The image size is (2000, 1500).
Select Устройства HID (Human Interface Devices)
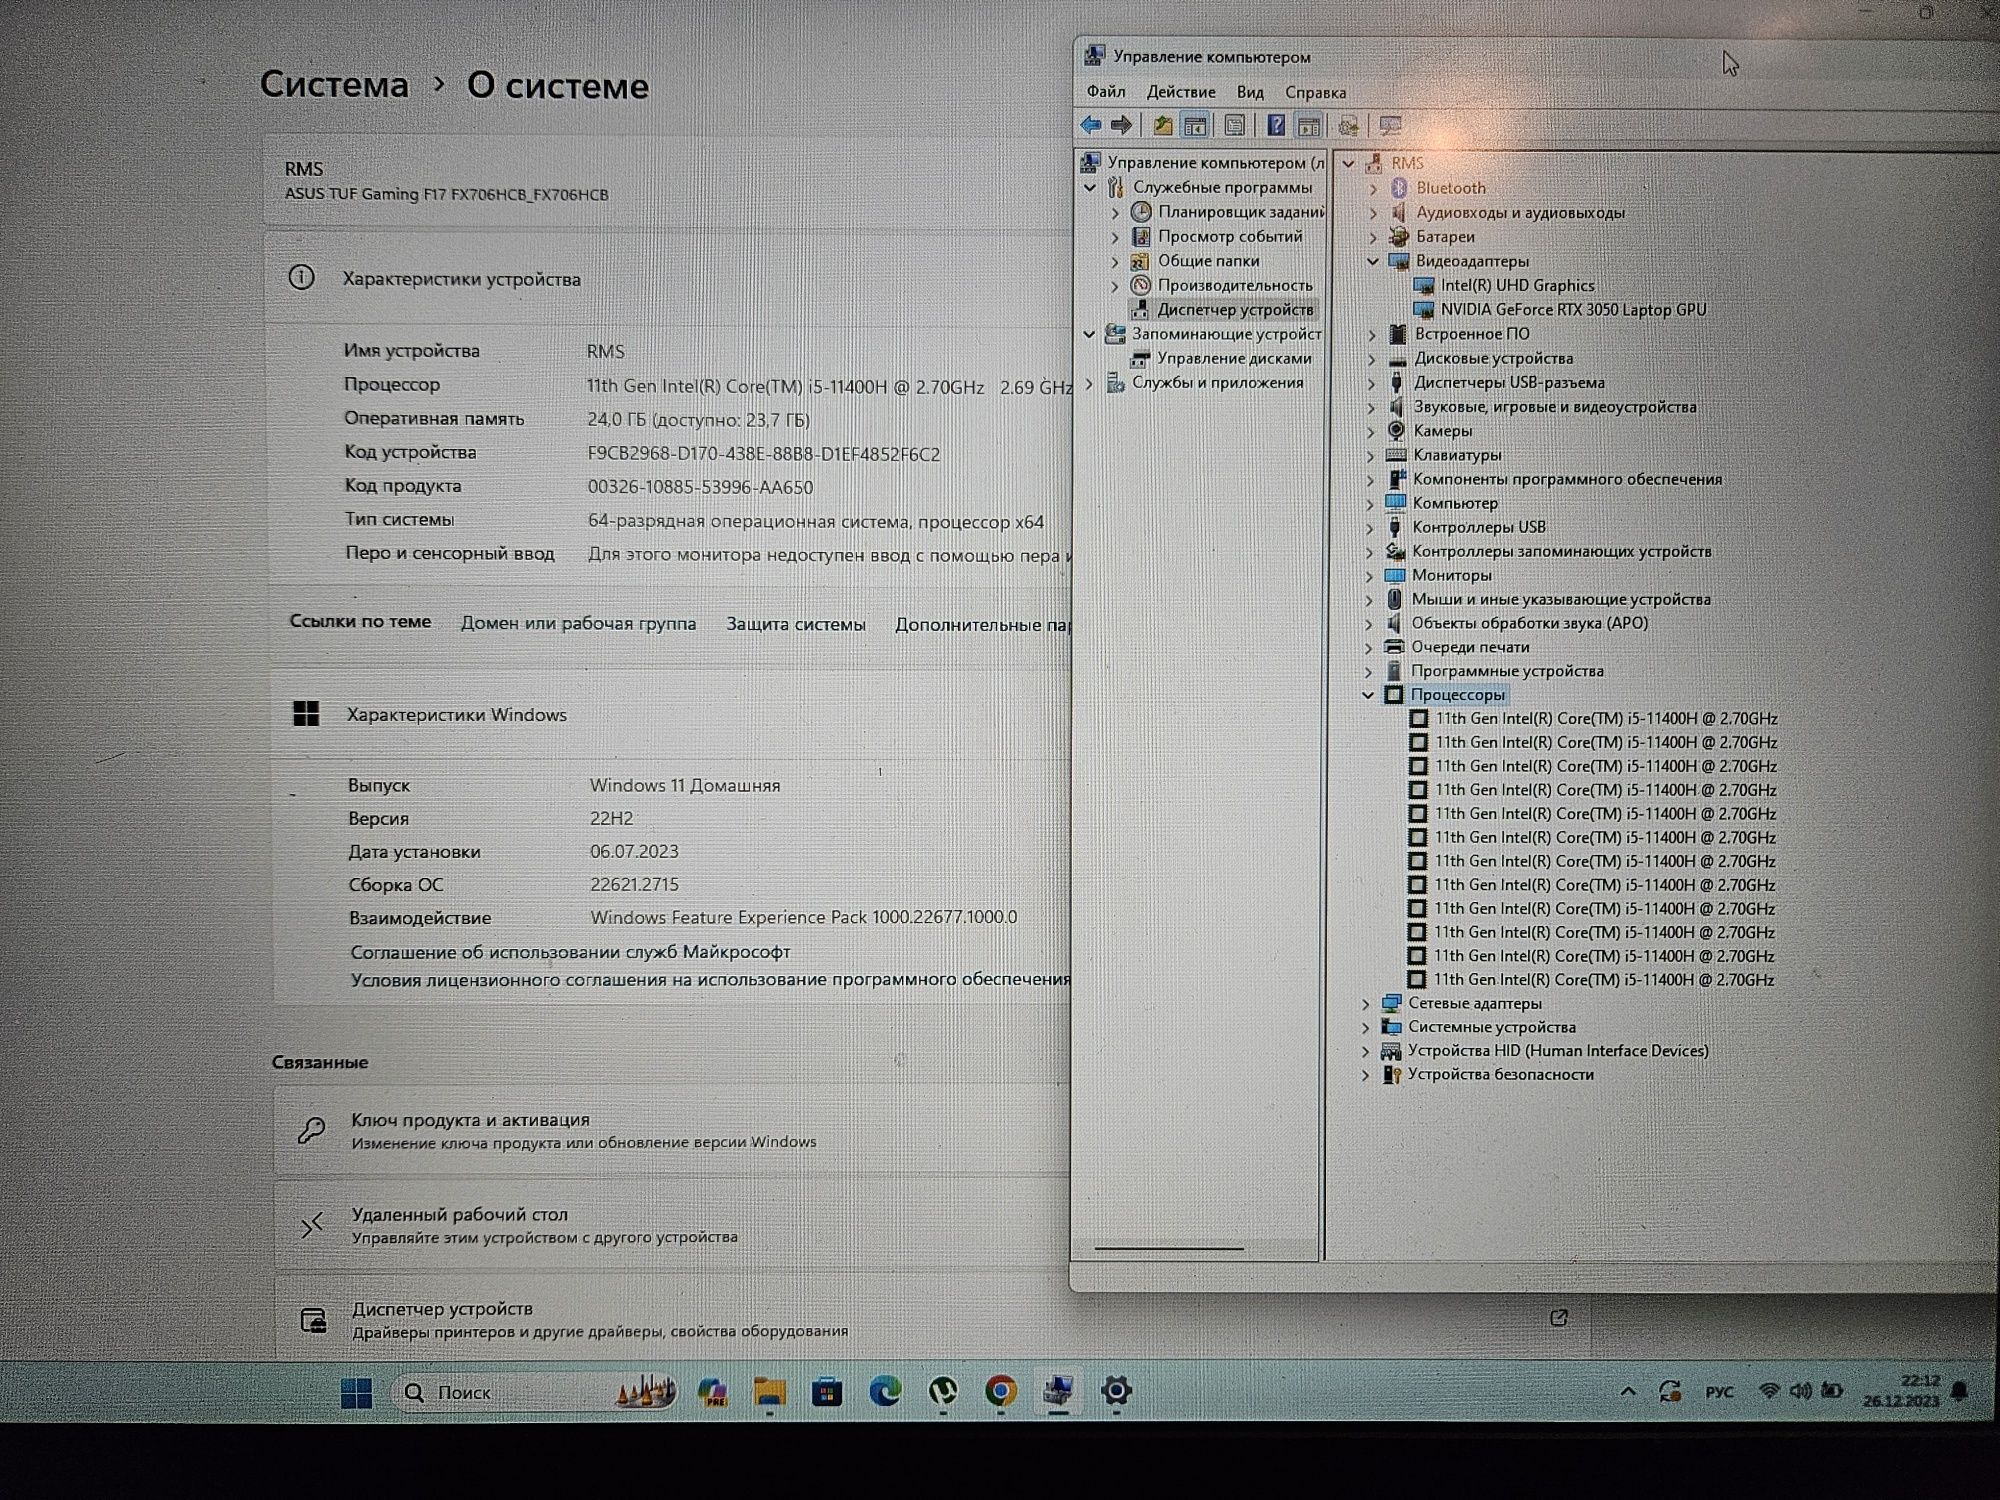coord(1558,1051)
